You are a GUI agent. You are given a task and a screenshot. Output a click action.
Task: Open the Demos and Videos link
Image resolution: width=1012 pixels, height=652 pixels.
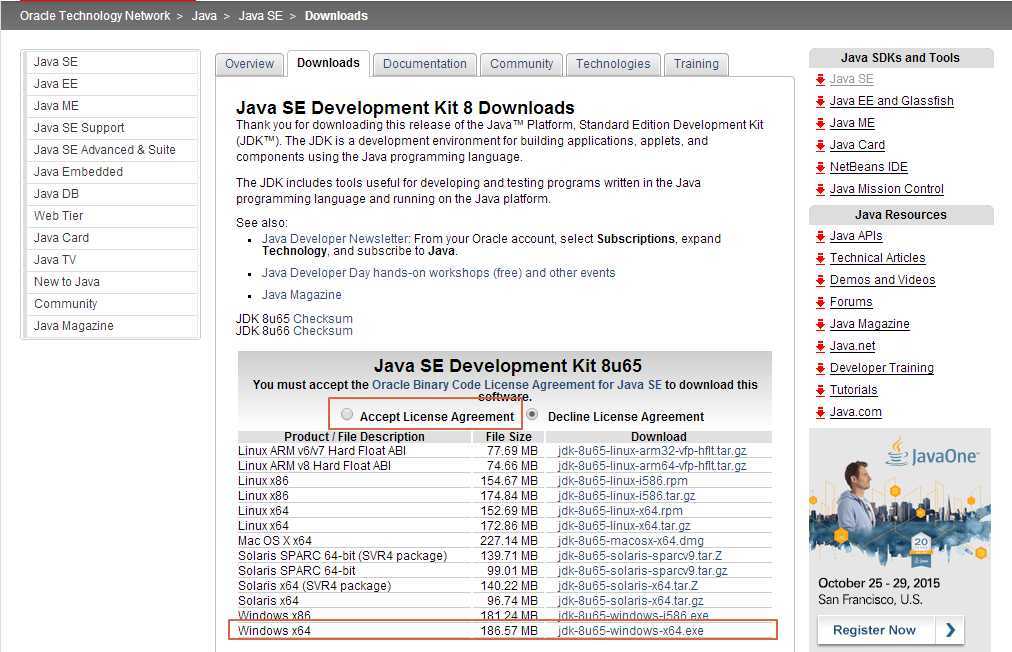[x=882, y=280]
